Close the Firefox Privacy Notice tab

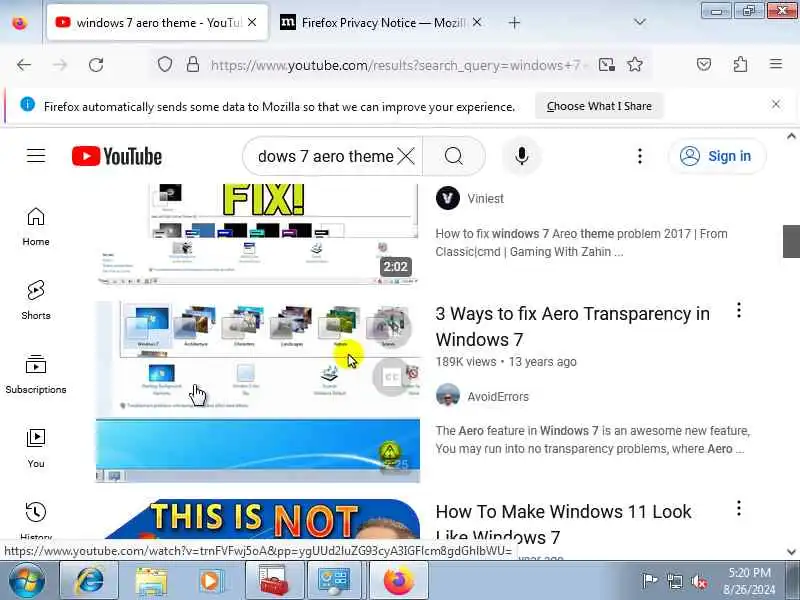point(477,22)
